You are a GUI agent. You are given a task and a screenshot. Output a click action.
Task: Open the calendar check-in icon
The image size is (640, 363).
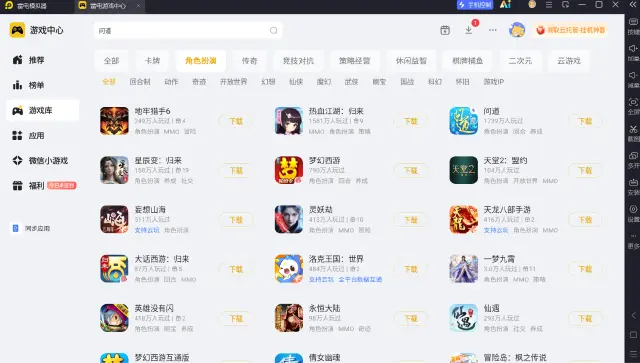point(445,30)
